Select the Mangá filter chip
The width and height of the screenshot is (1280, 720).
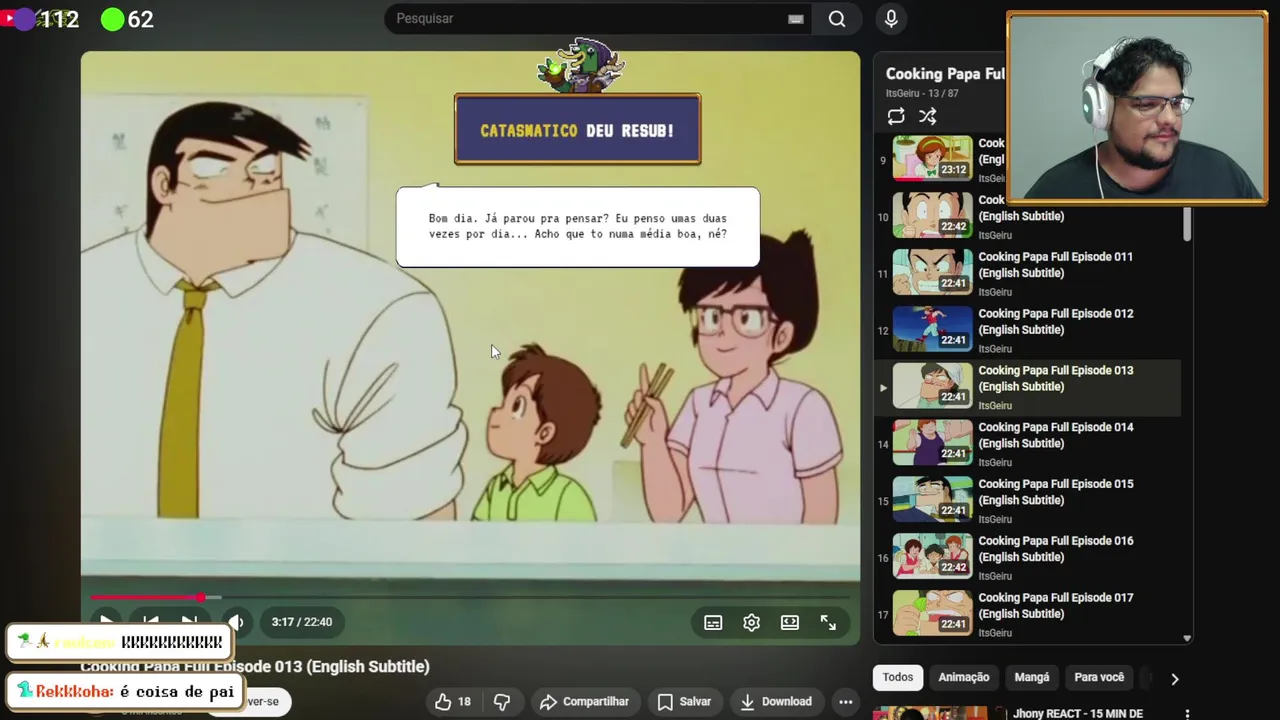click(1032, 677)
